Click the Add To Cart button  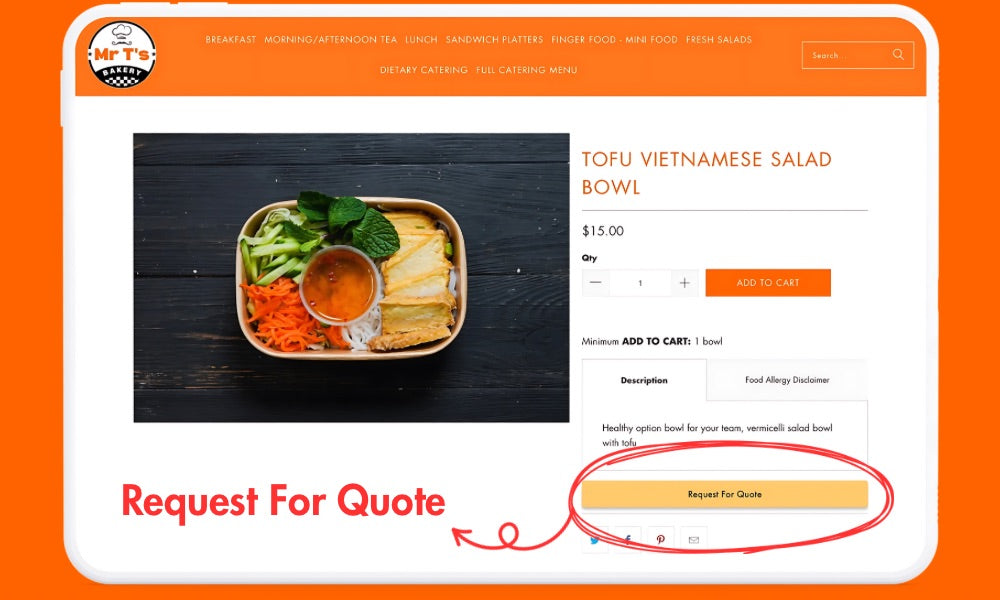pos(768,282)
